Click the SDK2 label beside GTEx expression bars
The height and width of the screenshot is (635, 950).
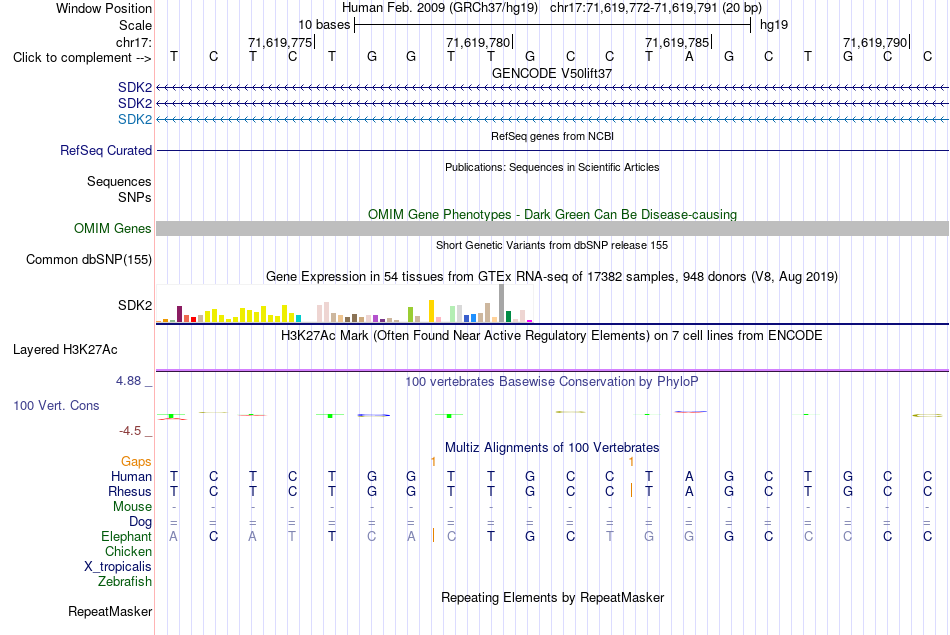135,305
